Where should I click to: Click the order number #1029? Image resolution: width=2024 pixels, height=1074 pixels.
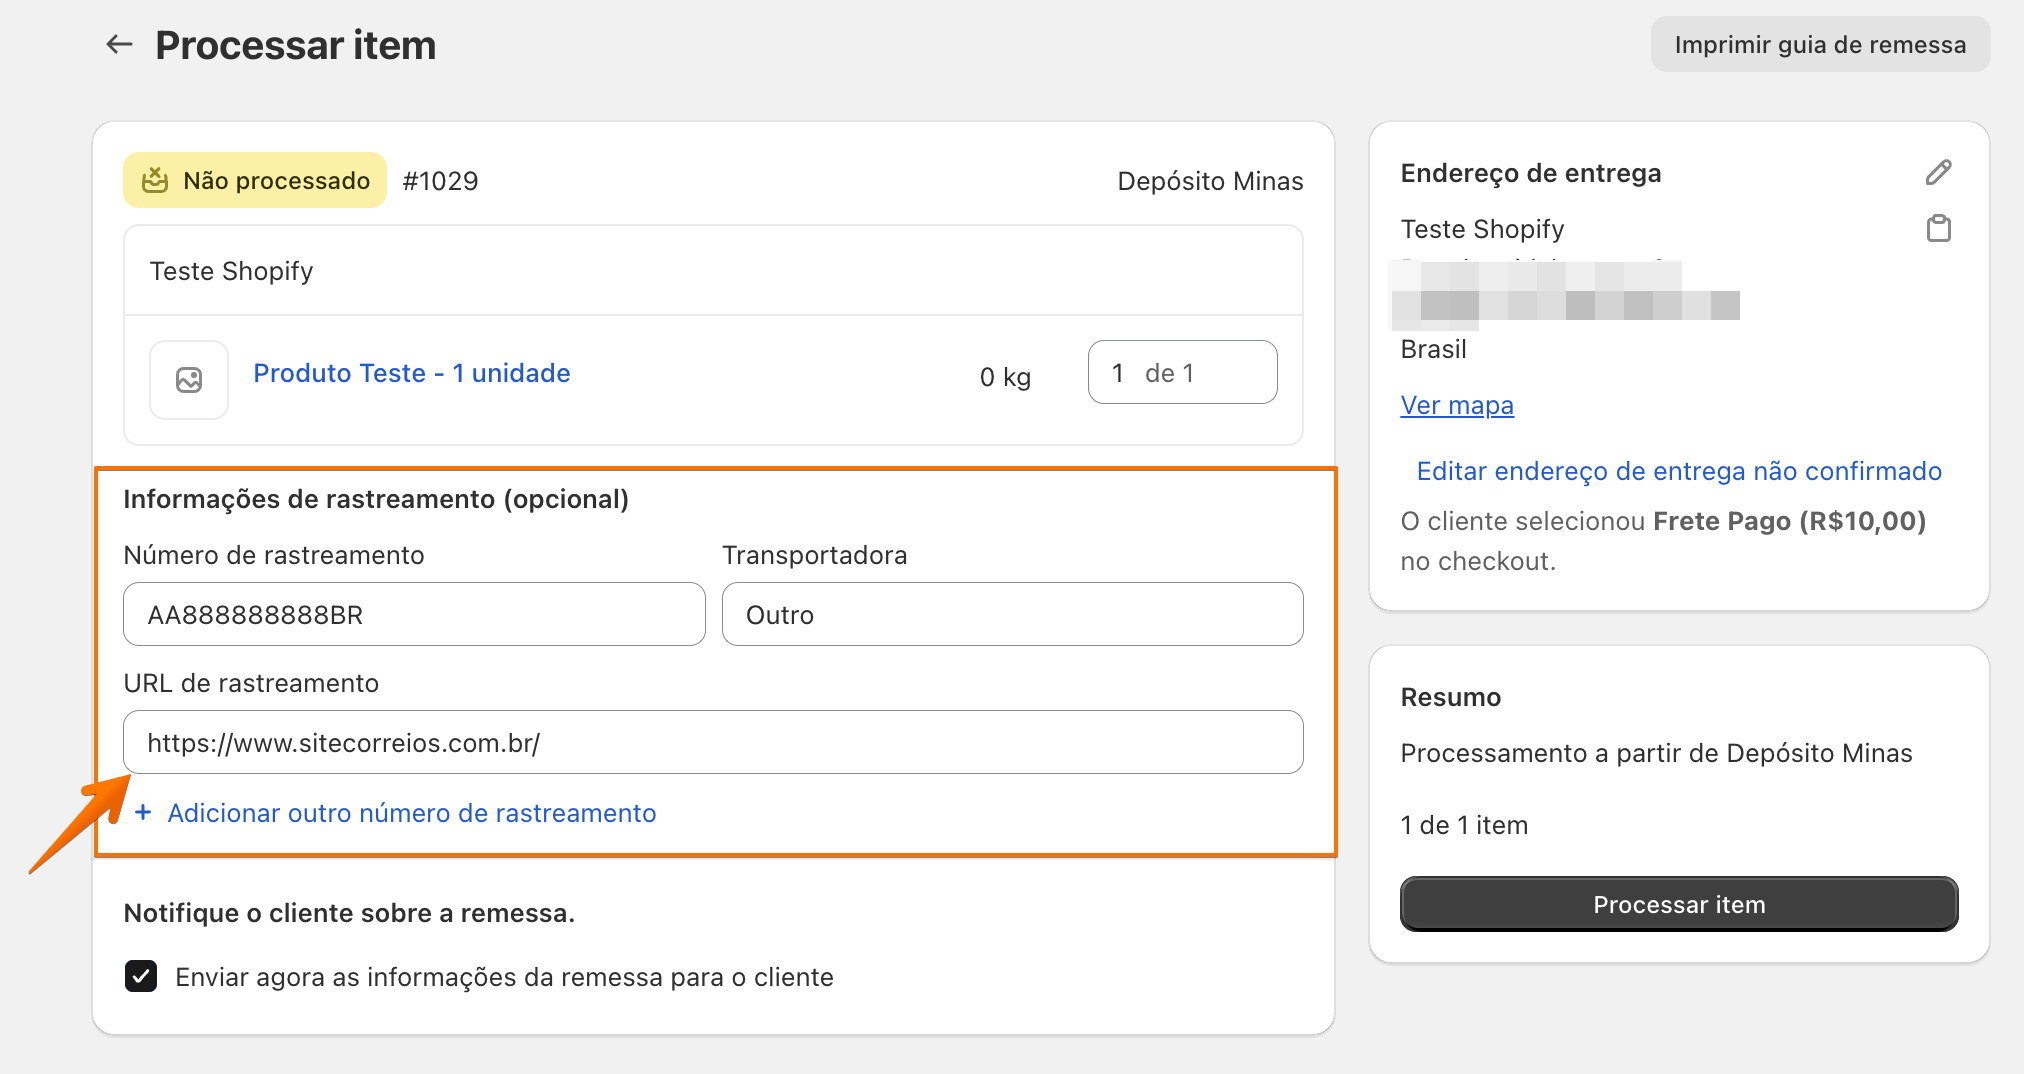(440, 181)
